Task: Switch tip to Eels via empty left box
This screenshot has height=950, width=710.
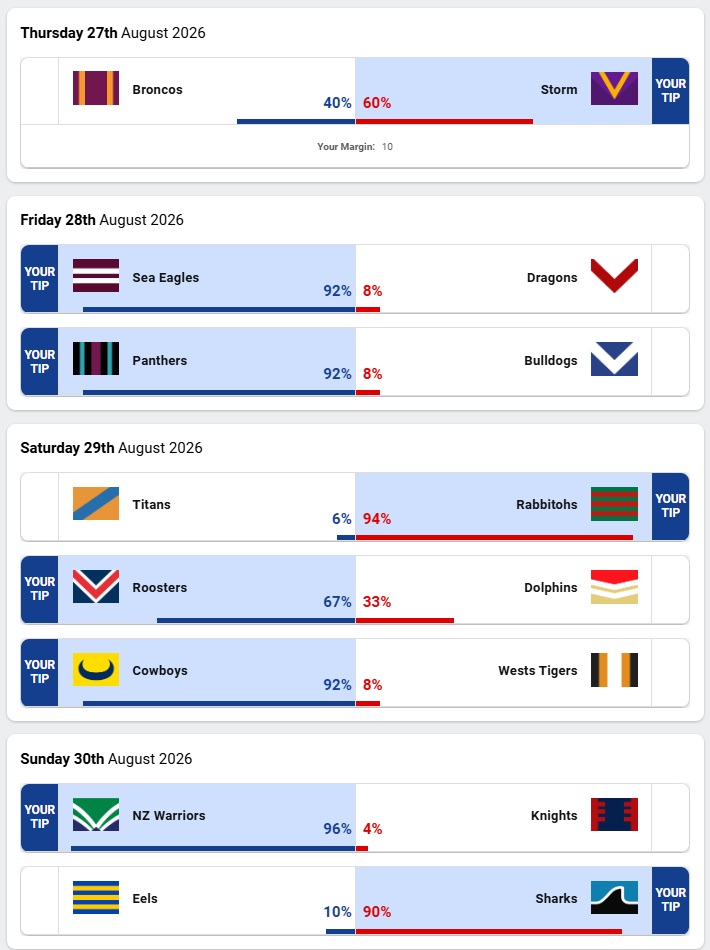Action: pyautogui.click(x=40, y=900)
